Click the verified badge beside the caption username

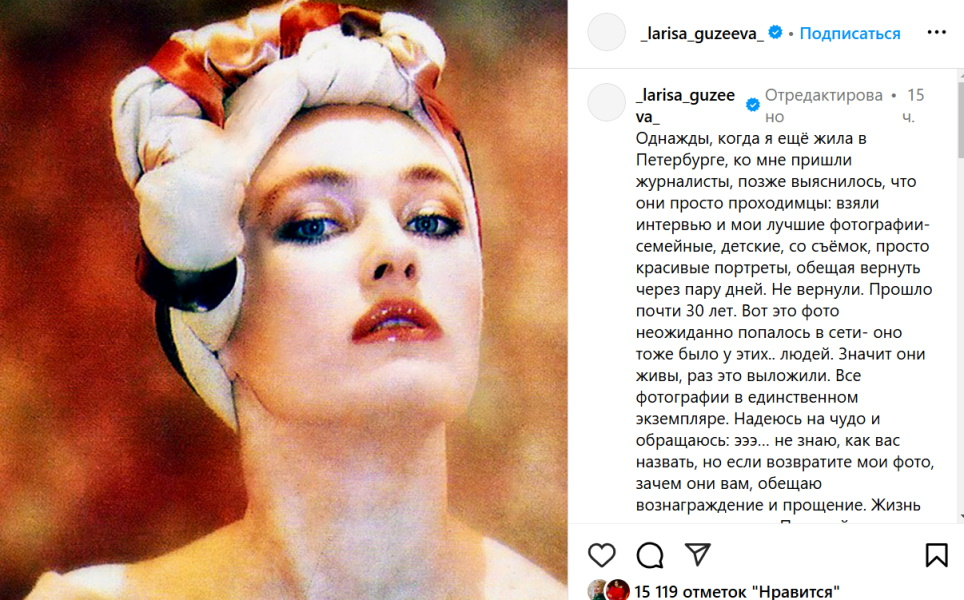(753, 105)
